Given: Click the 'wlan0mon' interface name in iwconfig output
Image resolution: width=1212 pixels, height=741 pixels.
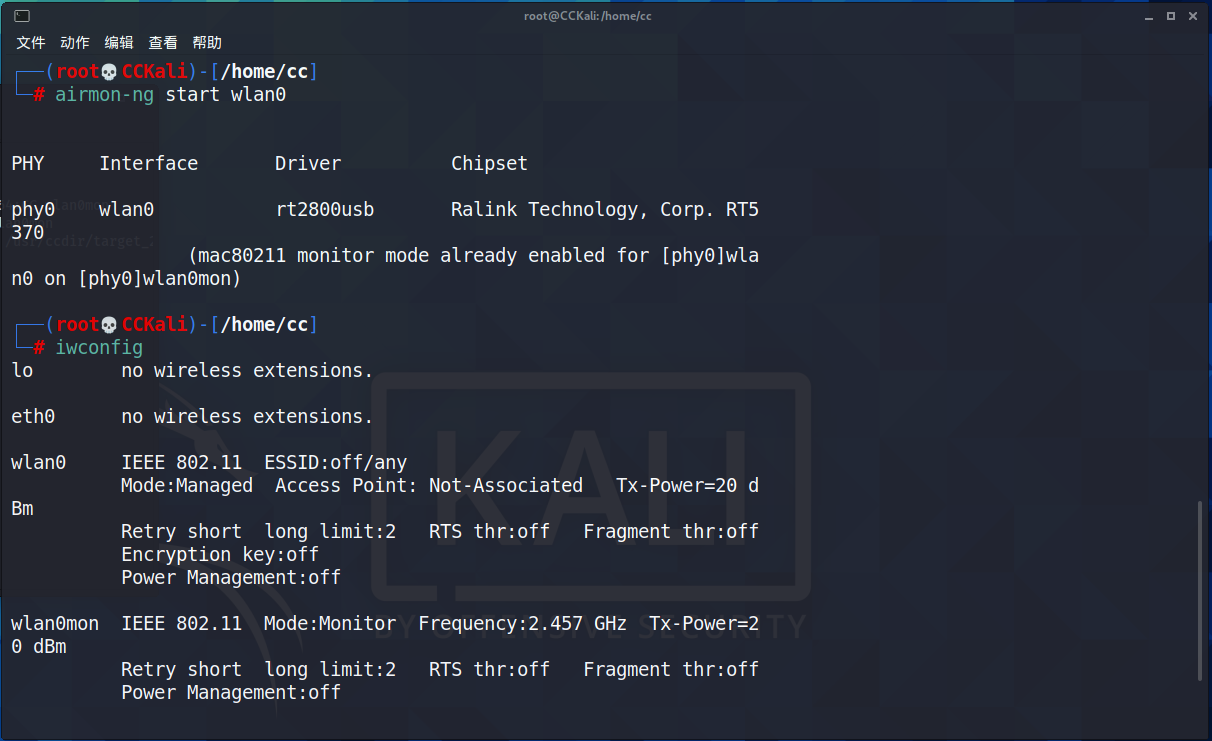Looking at the screenshot, I should [55, 623].
